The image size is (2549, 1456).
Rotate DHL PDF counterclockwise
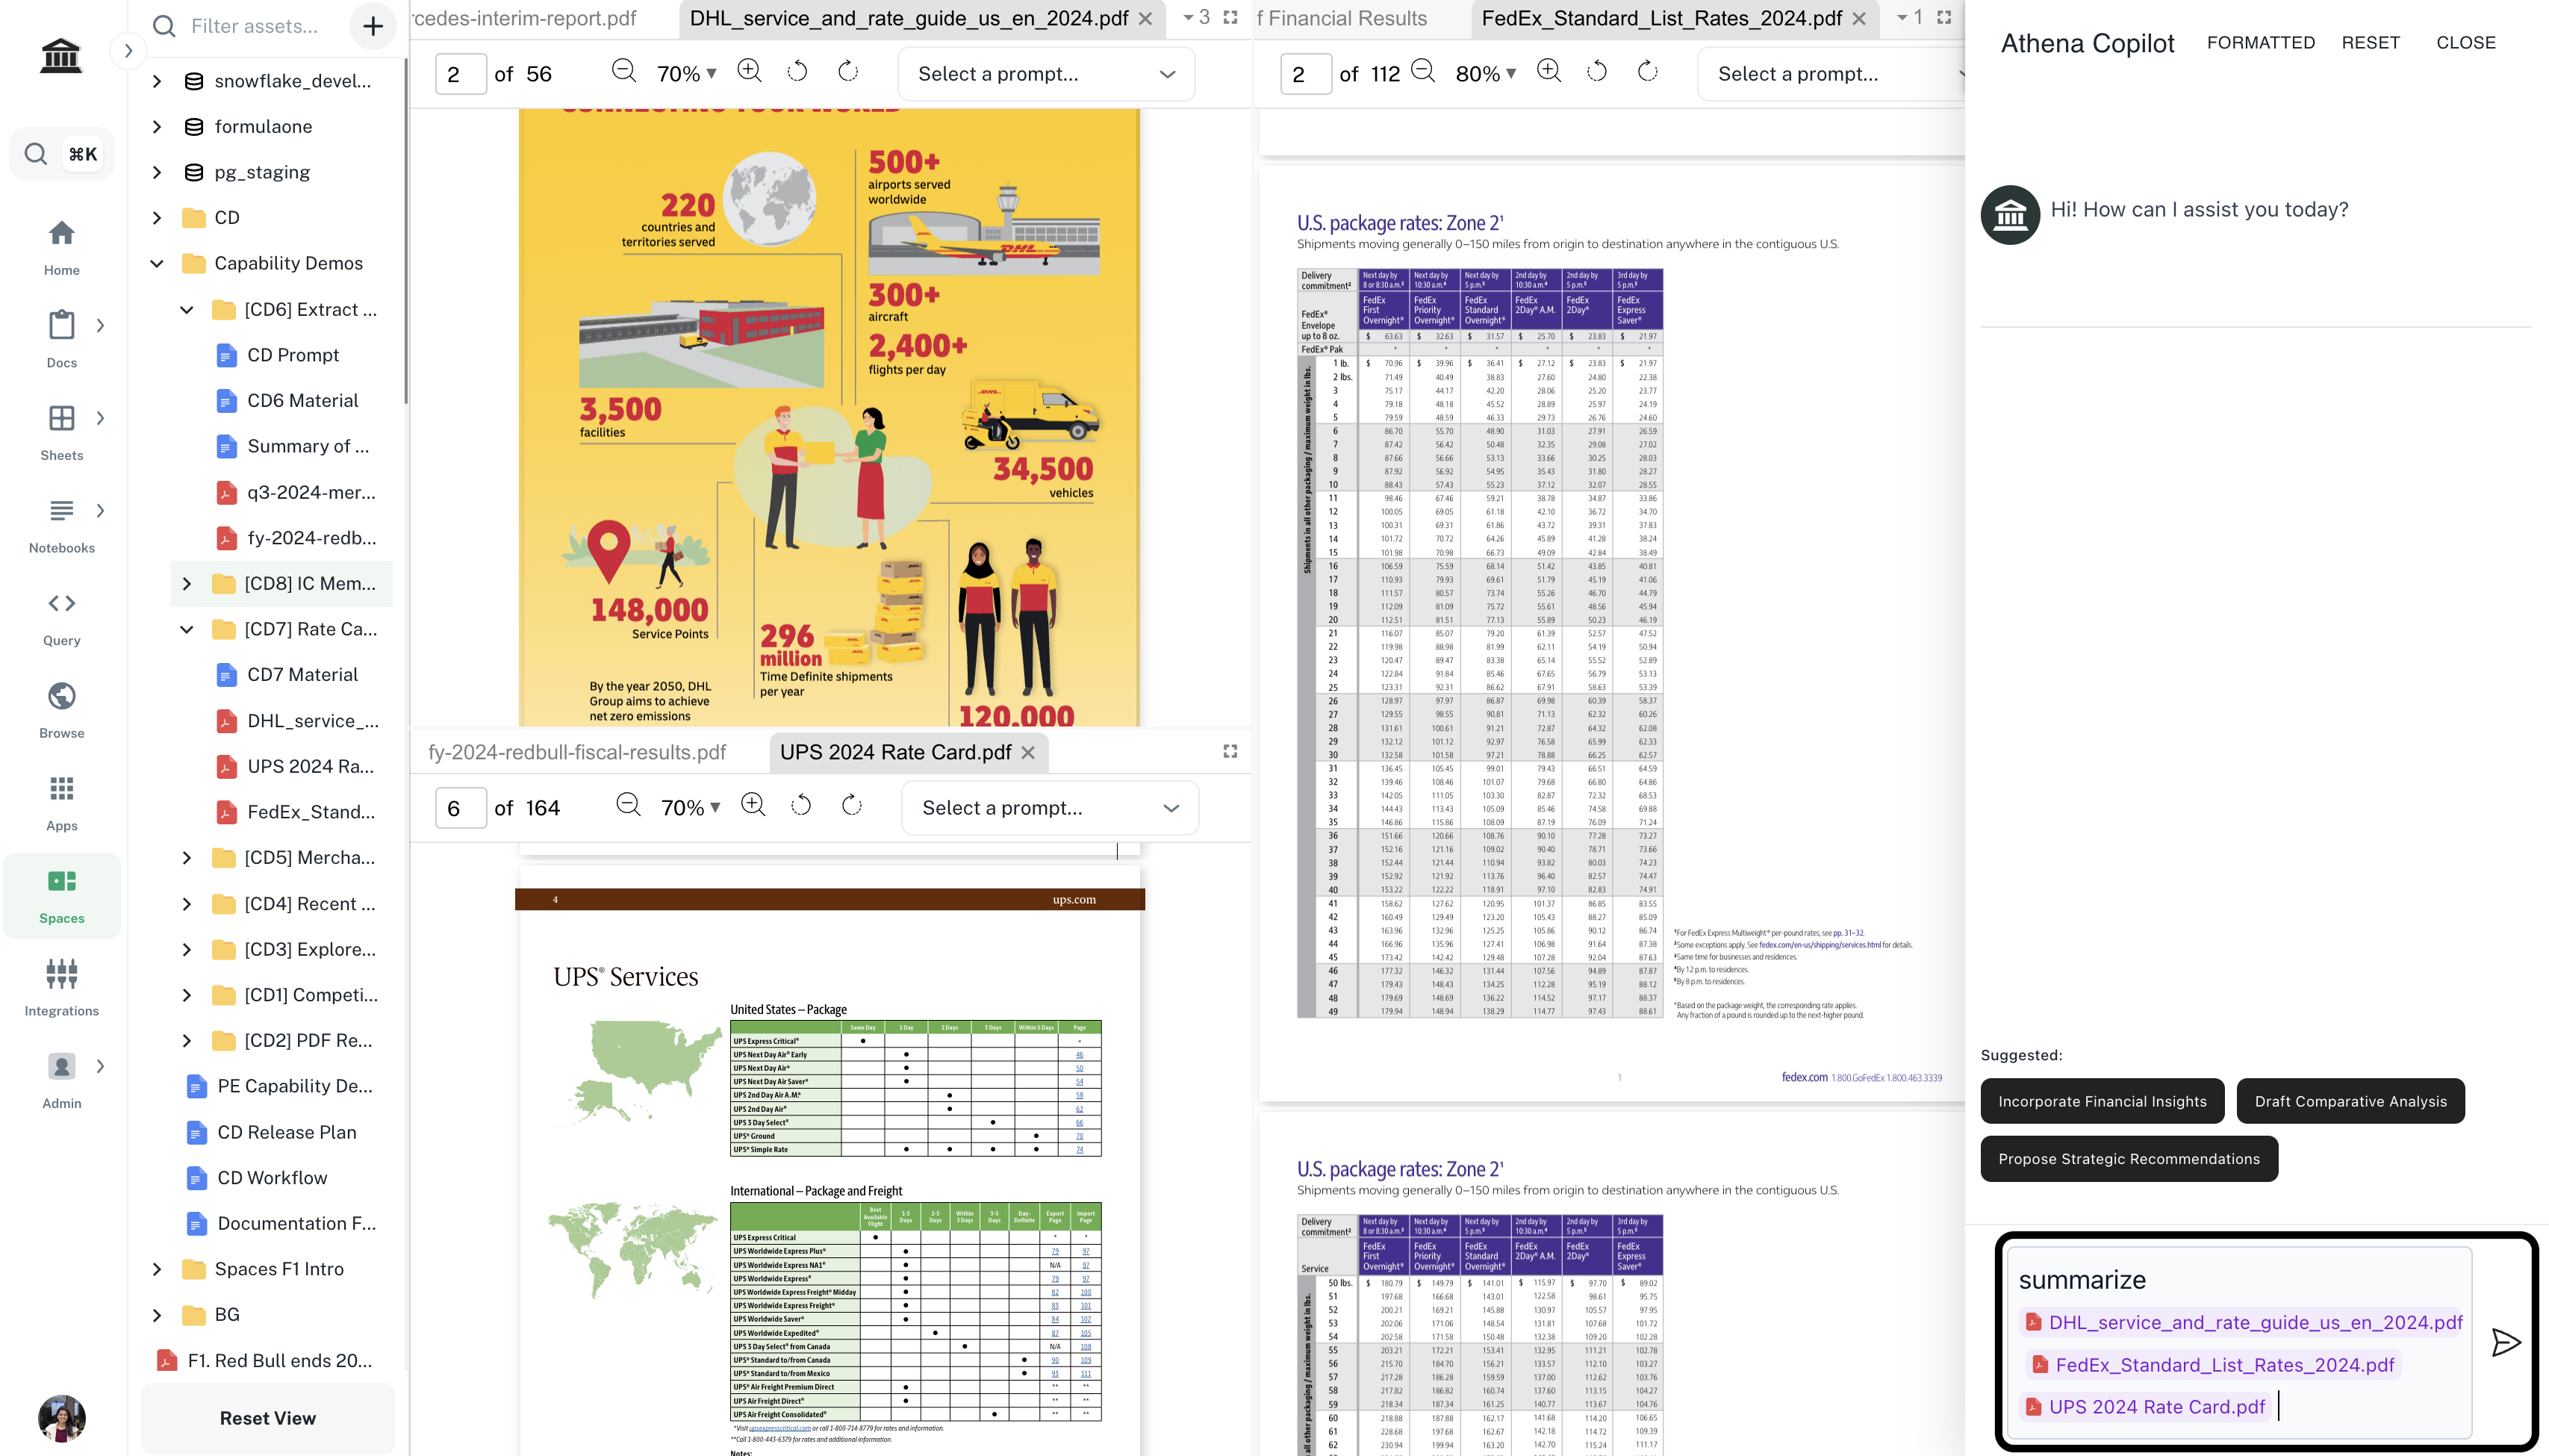coord(797,71)
